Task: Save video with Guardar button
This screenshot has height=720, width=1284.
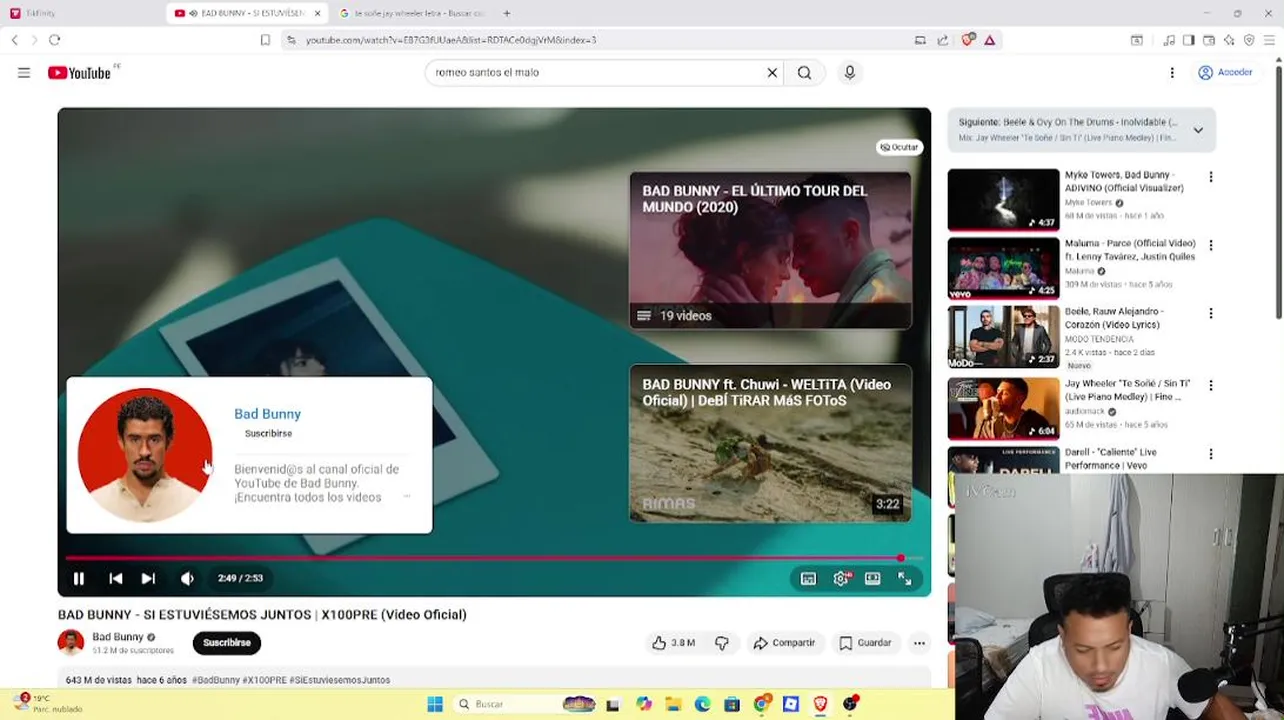Action: point(865,643)
